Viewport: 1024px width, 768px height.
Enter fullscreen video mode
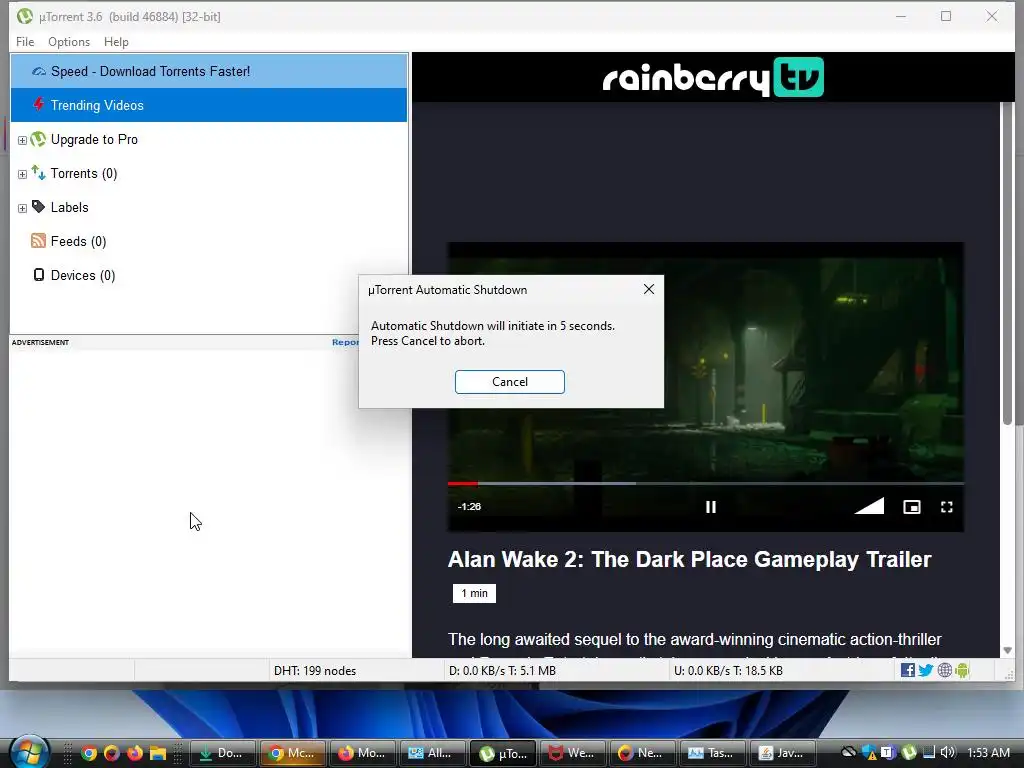pyautogui.click(x=946, y=507)
